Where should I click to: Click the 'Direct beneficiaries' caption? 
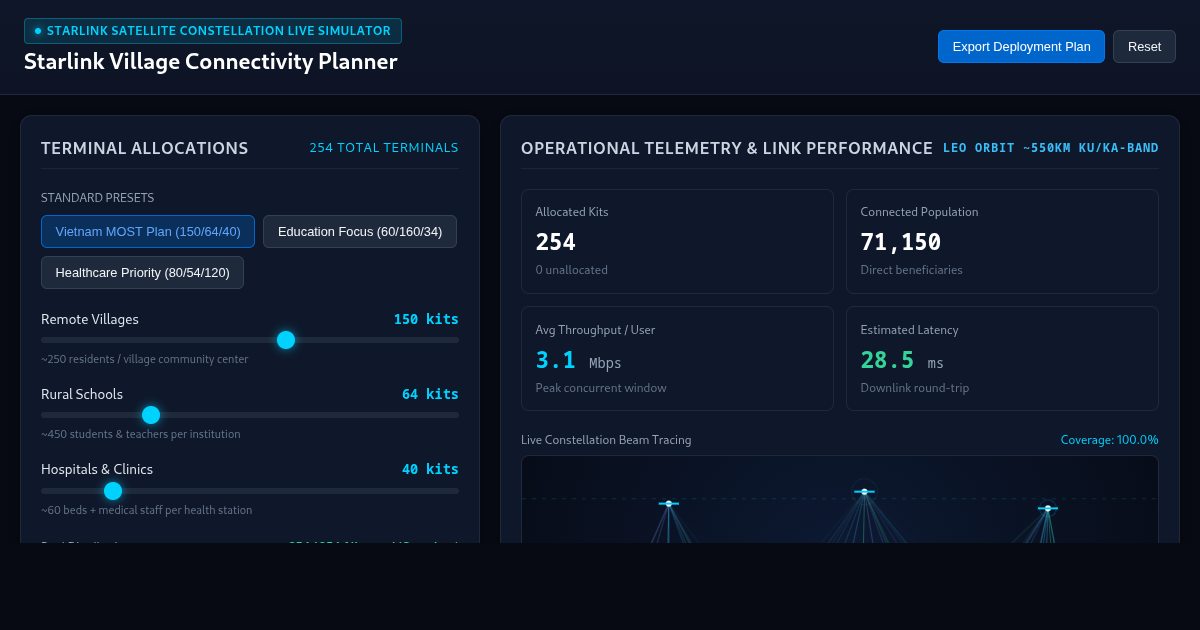click(912, 270)
